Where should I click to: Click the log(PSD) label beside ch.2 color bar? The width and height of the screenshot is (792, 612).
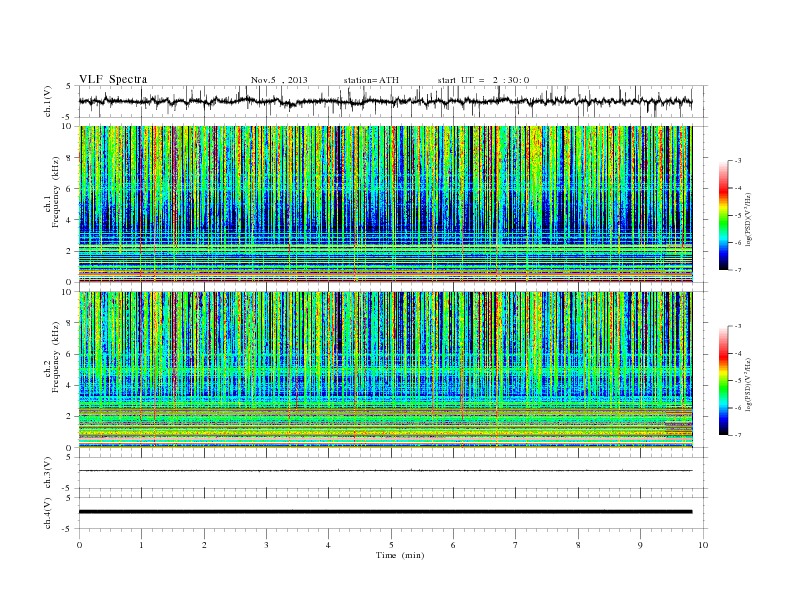[x=748, y=384]
